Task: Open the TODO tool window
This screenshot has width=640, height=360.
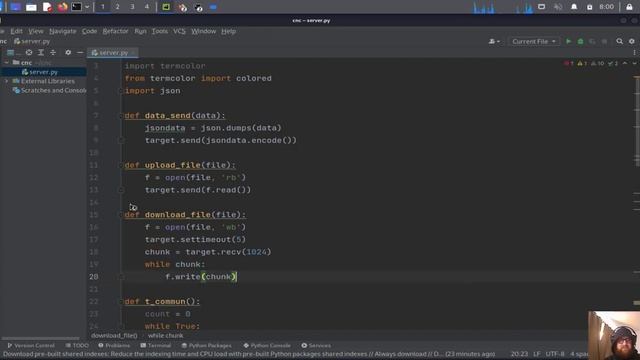Action: pos(77,345)
